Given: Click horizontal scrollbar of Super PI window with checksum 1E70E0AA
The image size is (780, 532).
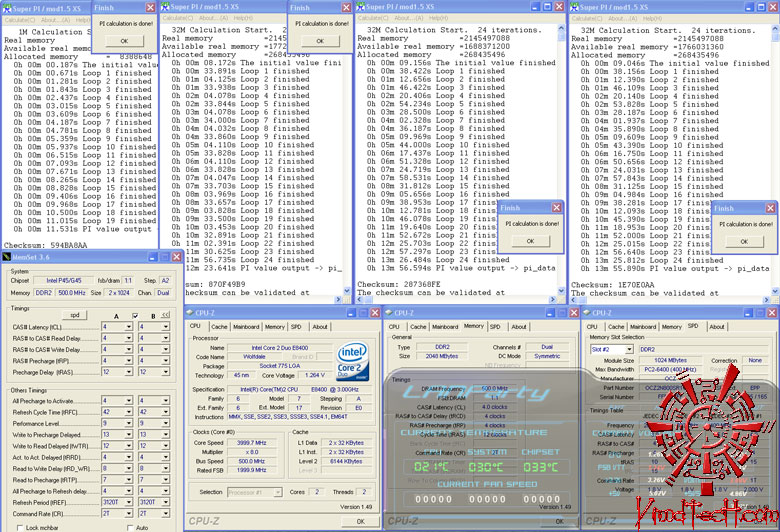Looking at the screenshot, I should coord(670,300).
